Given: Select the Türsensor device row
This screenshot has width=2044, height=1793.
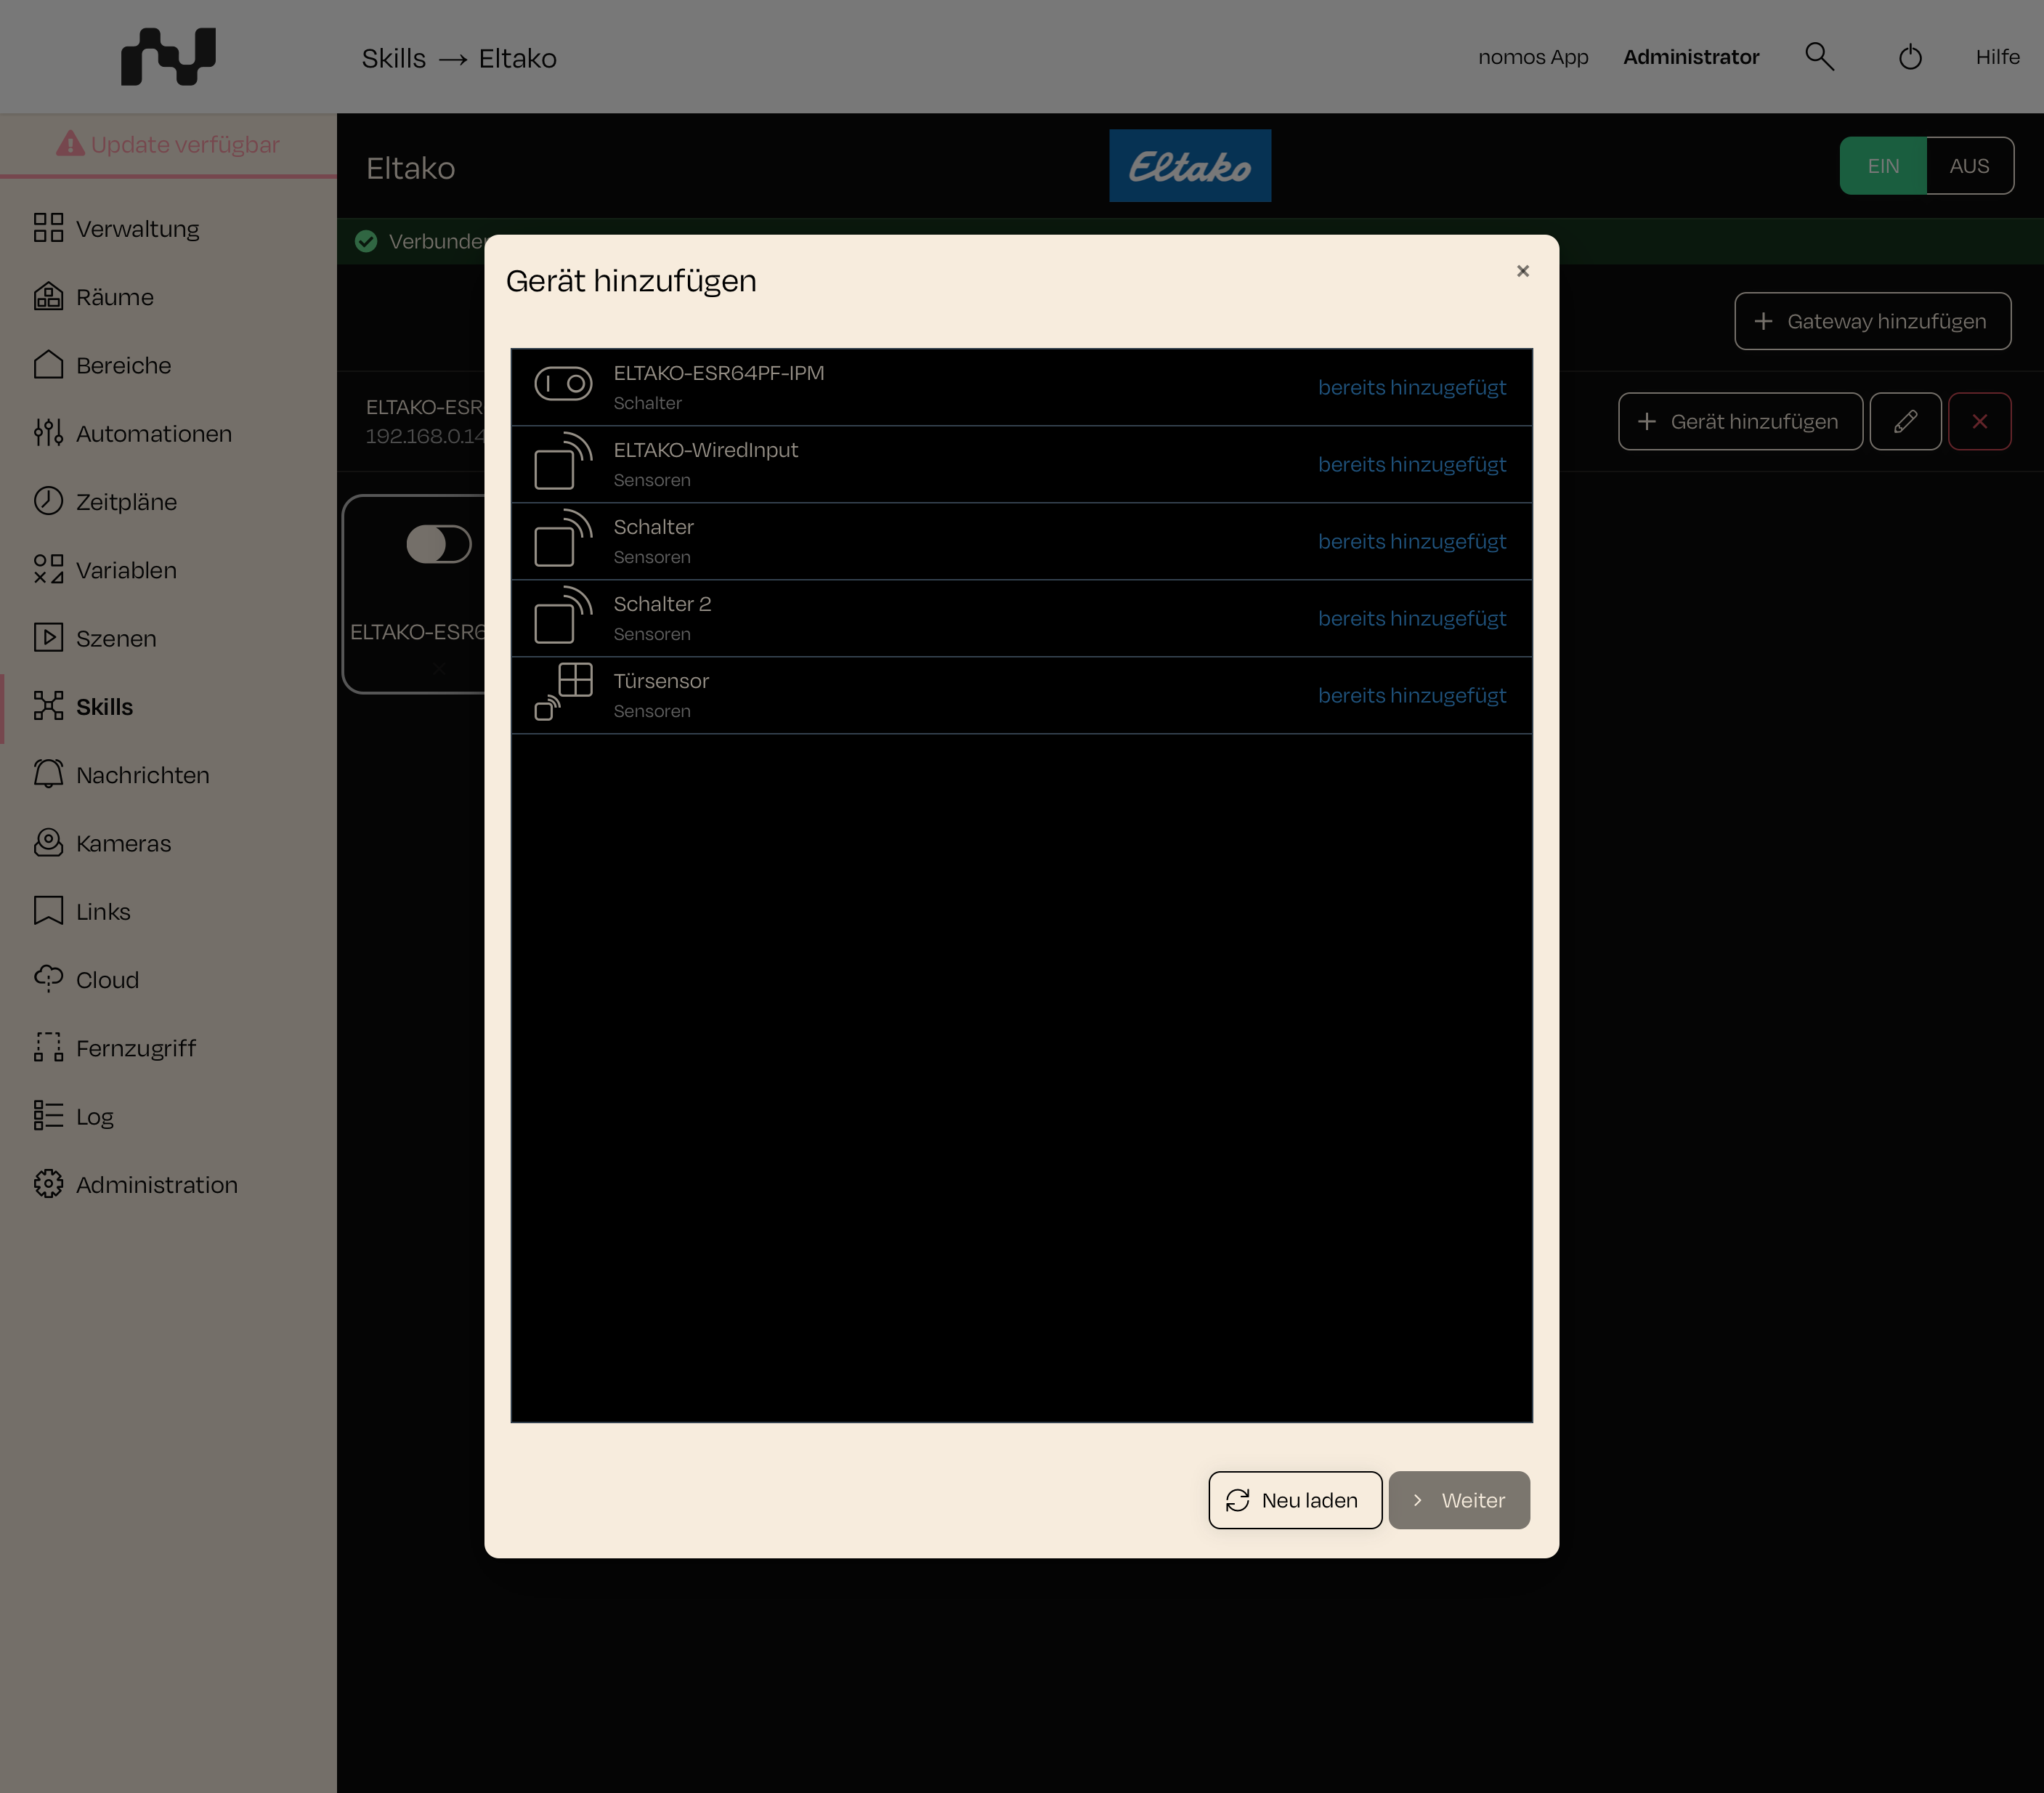Looking at the screenshot, I should pos(1021,695).
